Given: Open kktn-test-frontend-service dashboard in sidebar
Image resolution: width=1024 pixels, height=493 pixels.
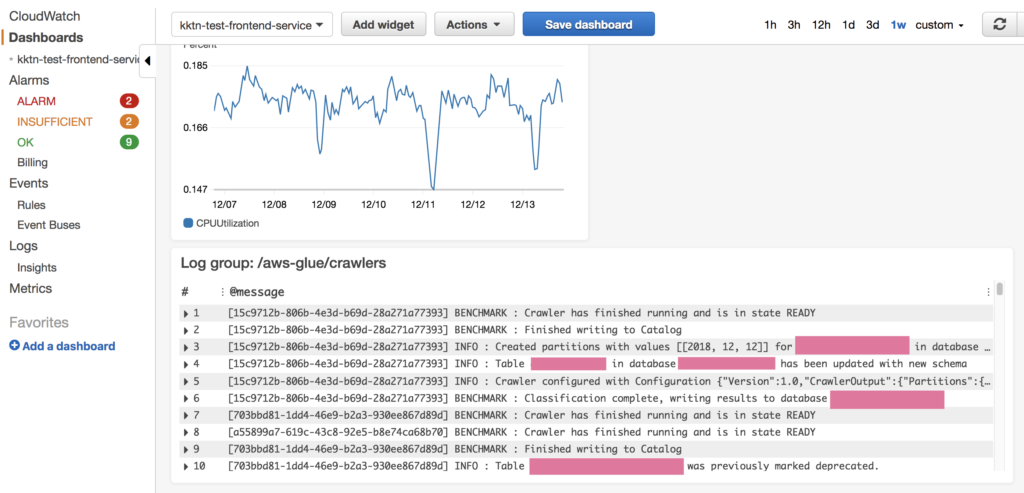Looking at the screenshot, I should coord(79,59).
